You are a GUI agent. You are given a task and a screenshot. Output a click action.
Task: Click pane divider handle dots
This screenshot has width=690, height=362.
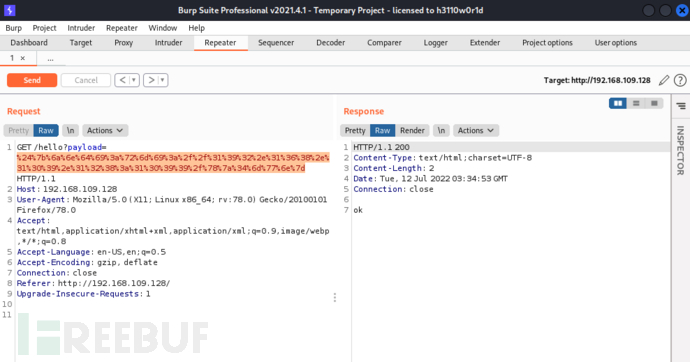click(335, 298)
